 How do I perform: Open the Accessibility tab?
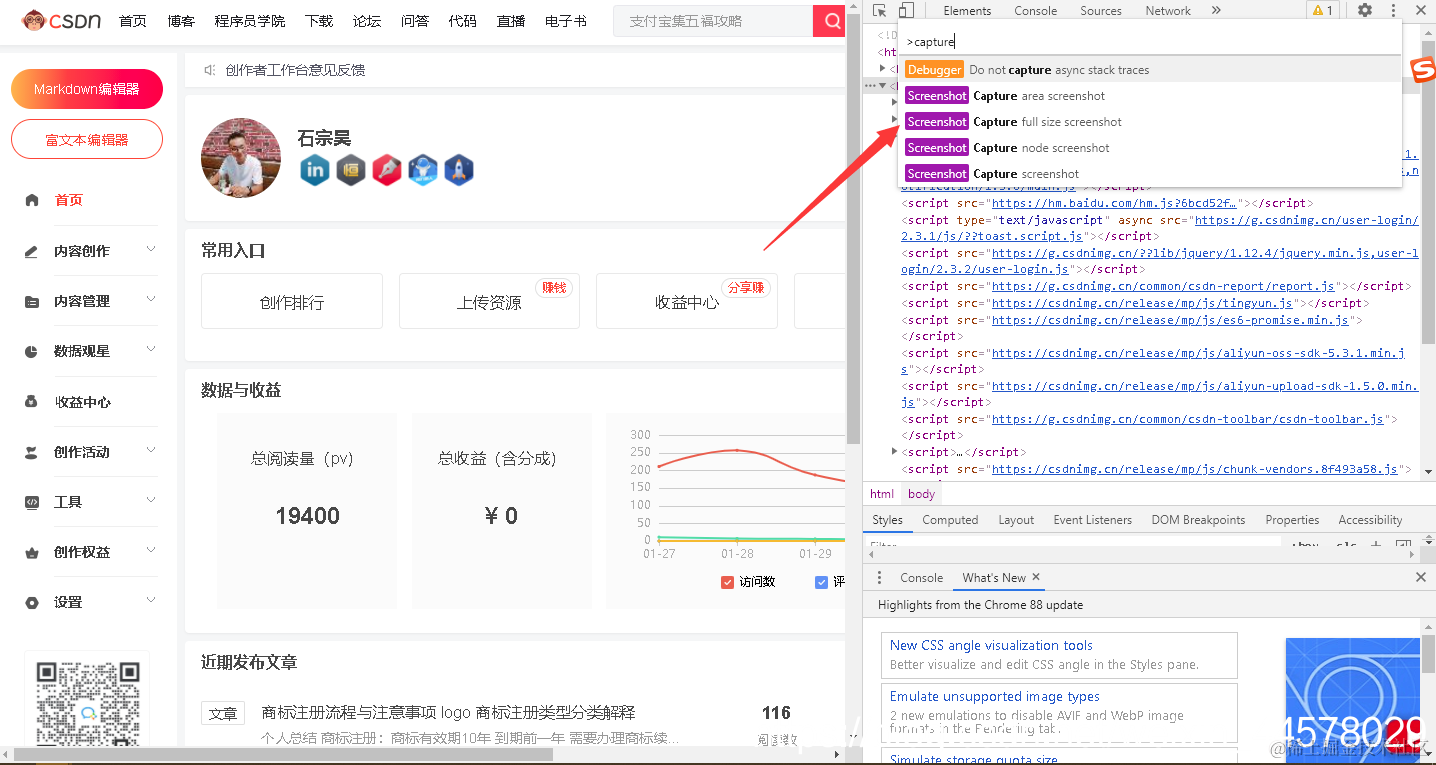coord(1370,520)
